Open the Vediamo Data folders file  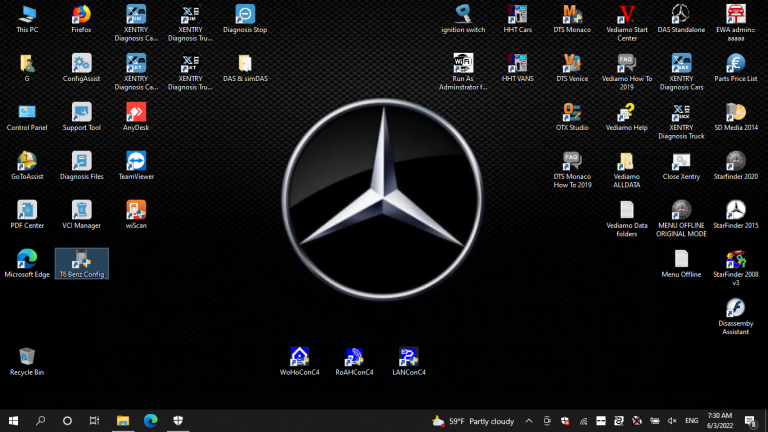click(x=626, y=218)
